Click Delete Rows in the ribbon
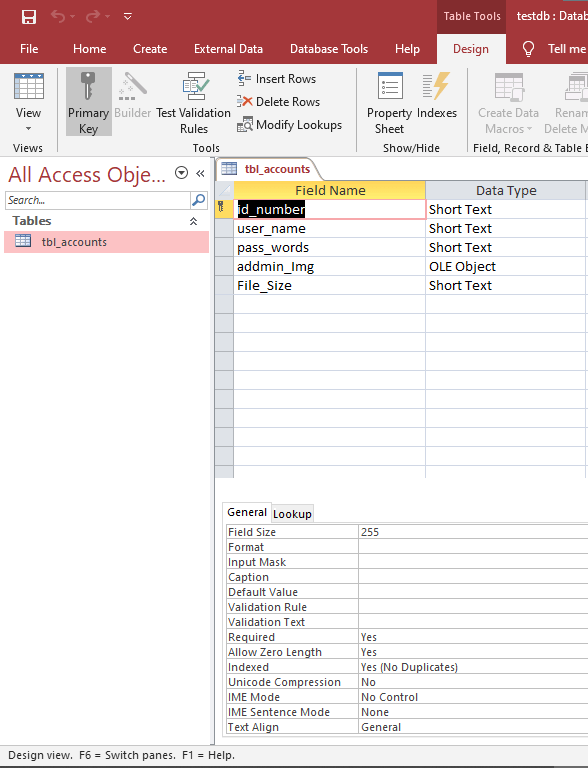The height and width of the screenshot is (768, 588). point(278,102)
